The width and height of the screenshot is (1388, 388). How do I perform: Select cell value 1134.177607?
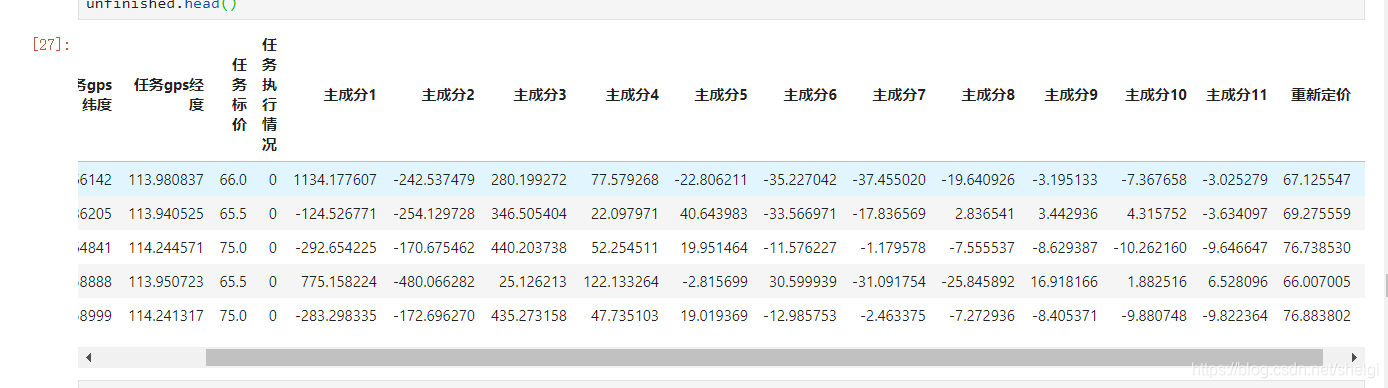tap(335, 180)
